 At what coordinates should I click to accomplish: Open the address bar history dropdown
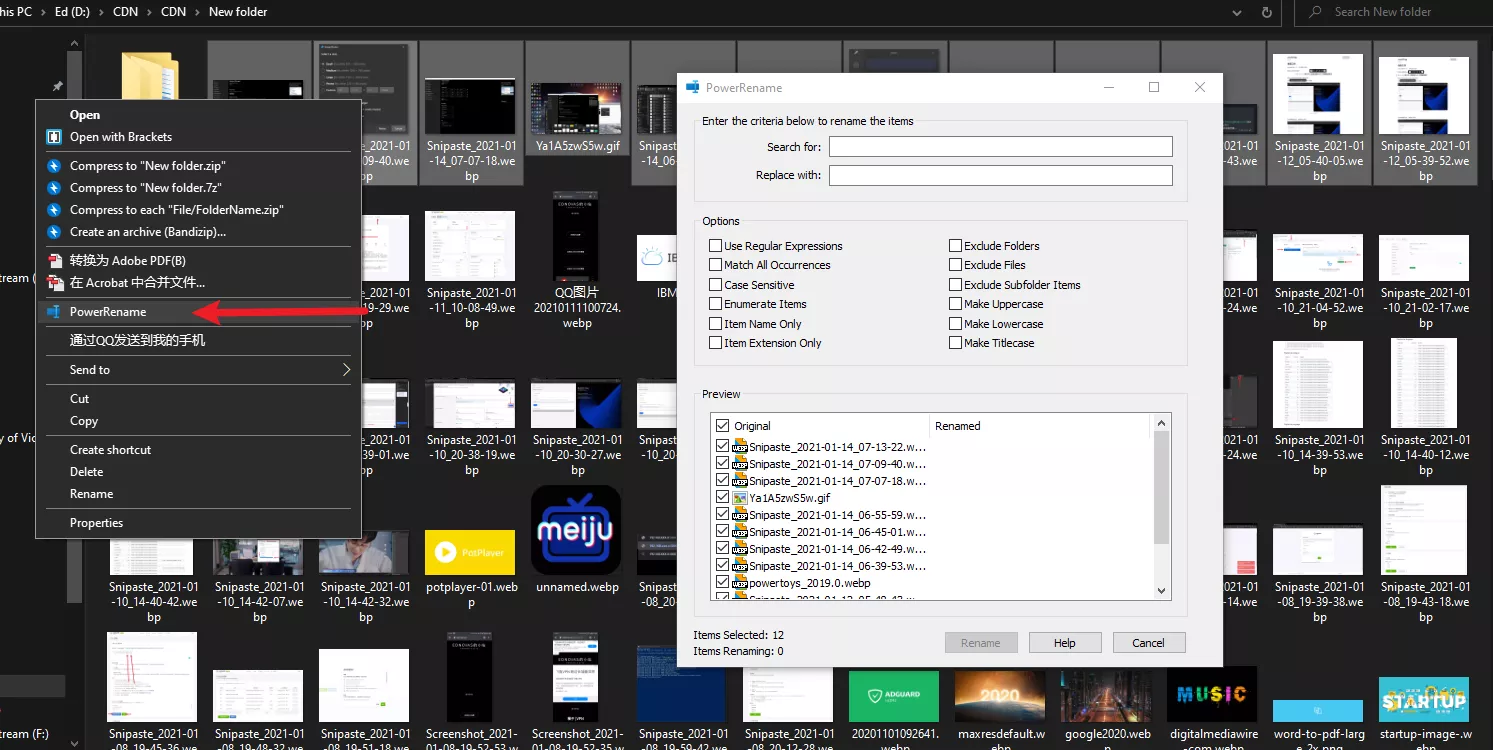click(1239, 12)
